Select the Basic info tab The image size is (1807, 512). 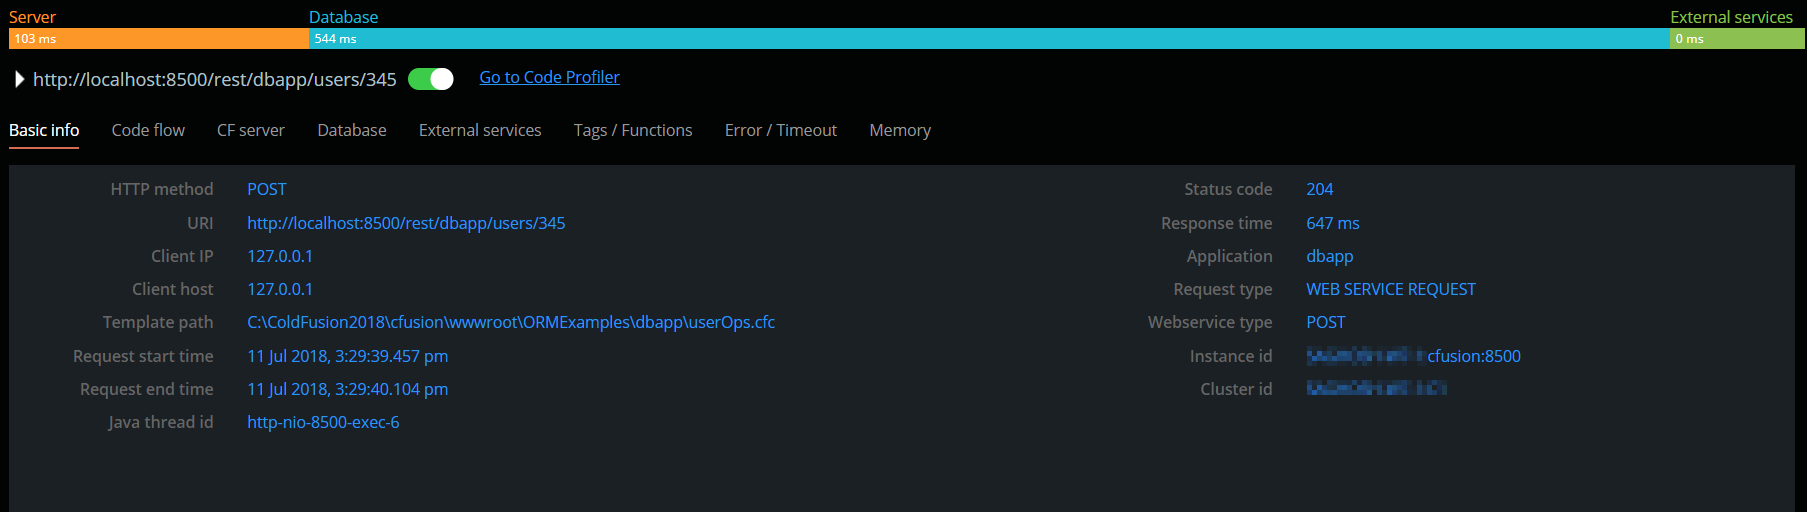(44, 130)
